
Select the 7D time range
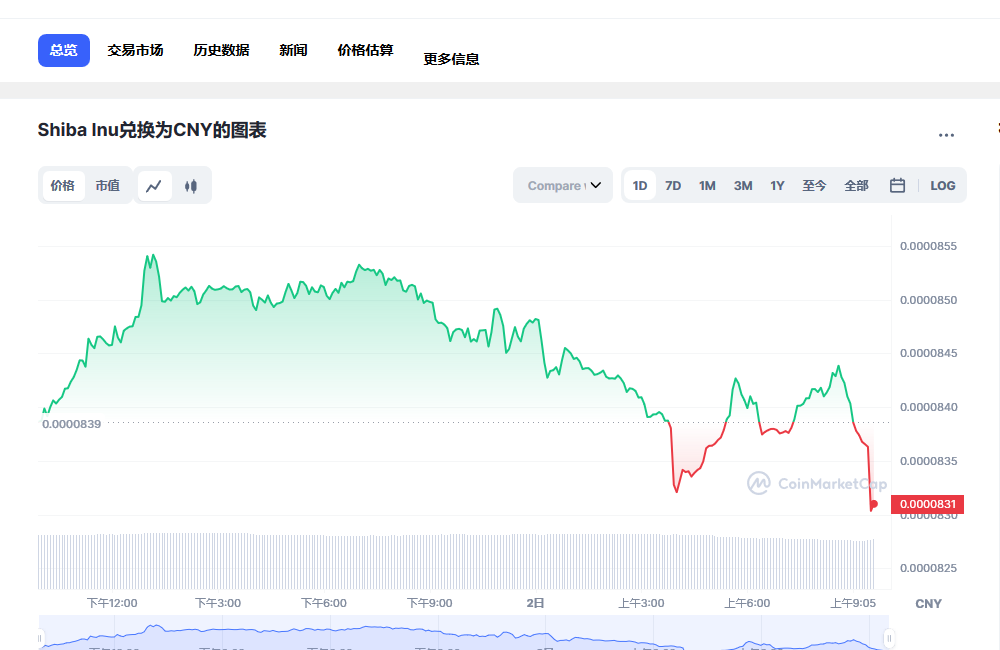(672, 185)
